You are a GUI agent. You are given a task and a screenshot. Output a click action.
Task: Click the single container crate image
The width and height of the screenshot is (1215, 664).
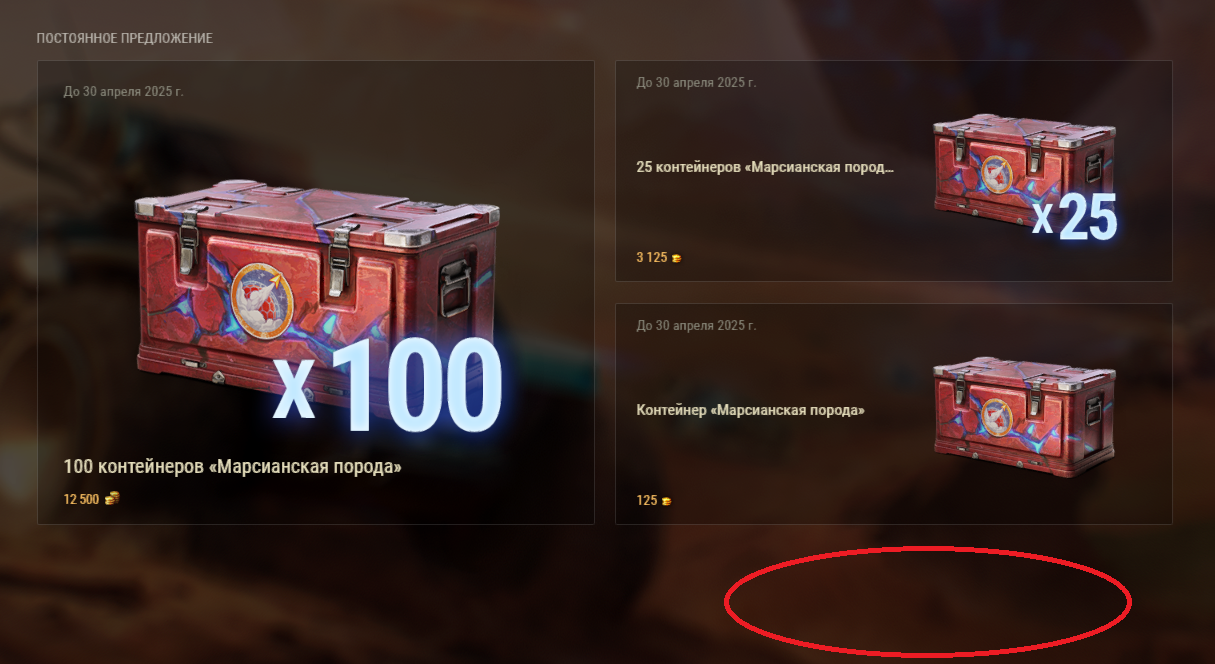1024,408
